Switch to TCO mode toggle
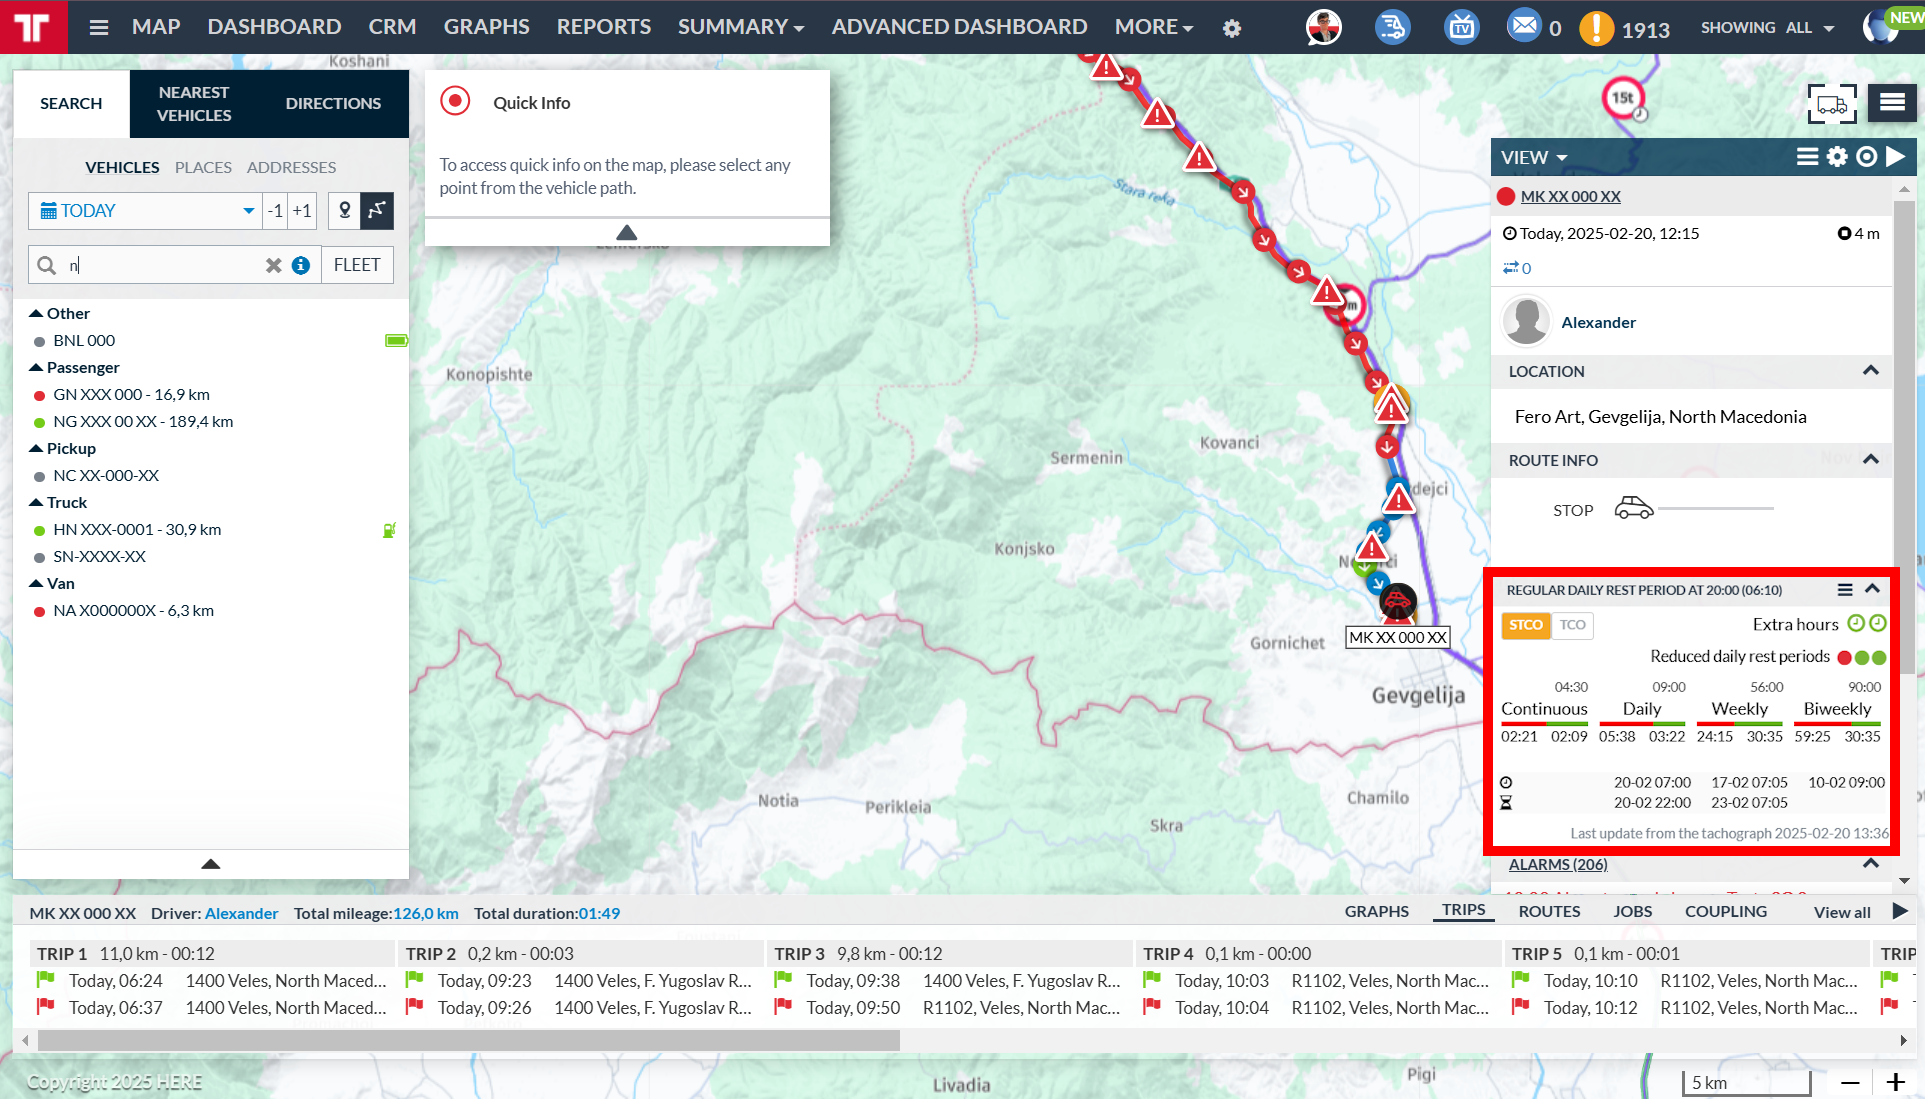This screenshot has height=1099, width=1925. pos(1572,625)
